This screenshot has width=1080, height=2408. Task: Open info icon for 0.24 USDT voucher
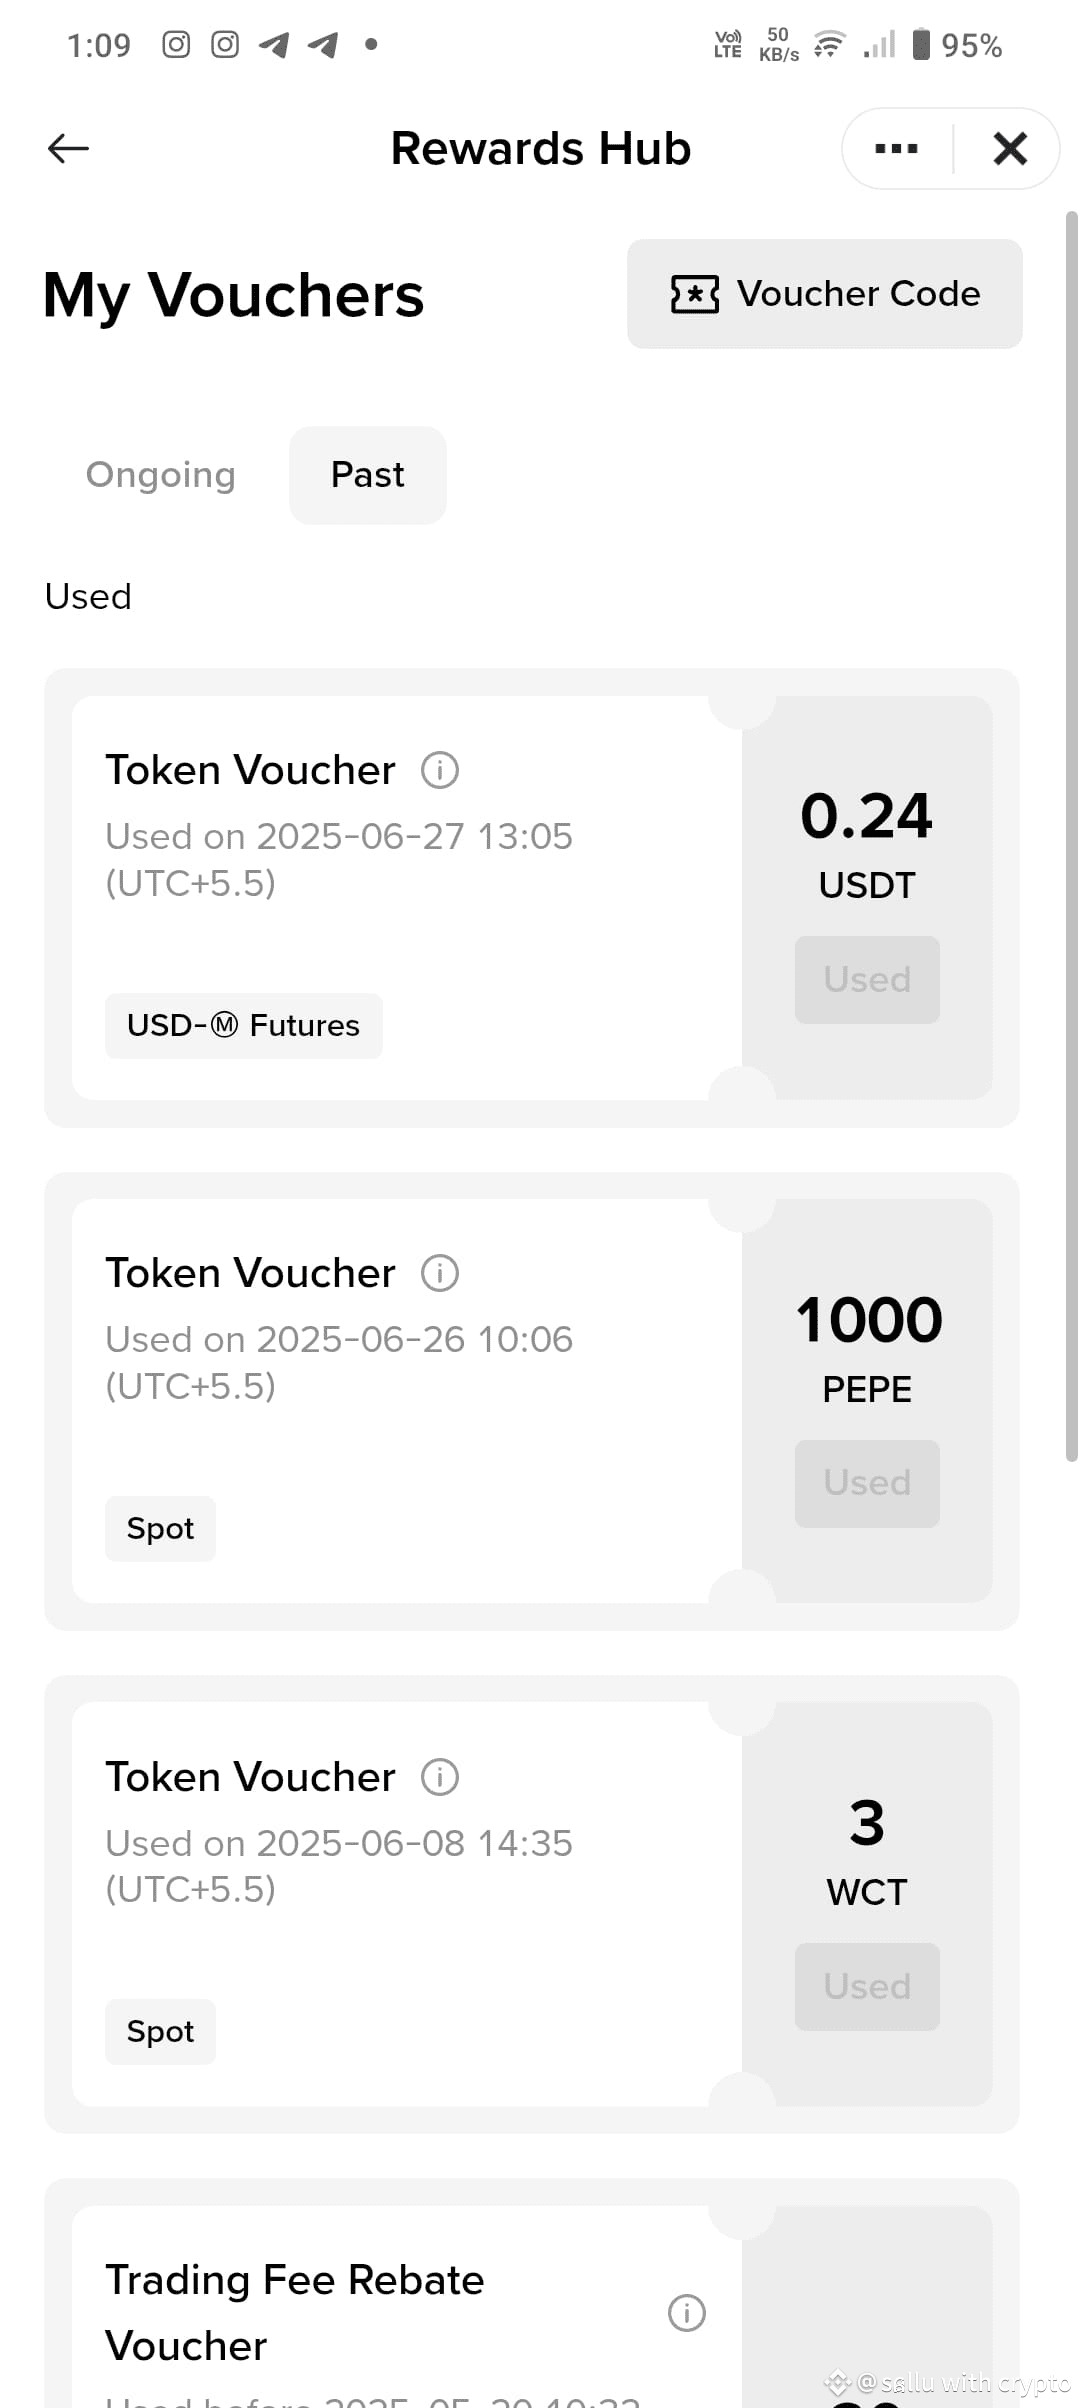[x=440, y=770]
